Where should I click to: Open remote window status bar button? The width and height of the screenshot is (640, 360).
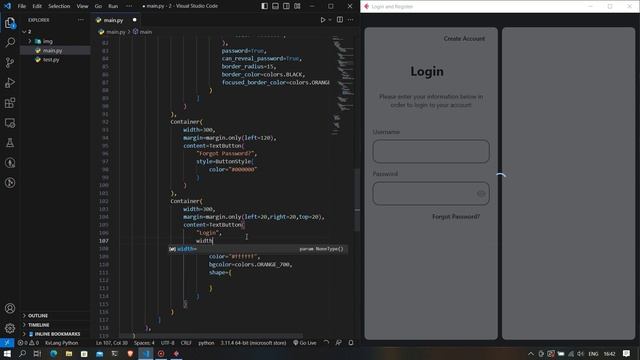(7, 343)
